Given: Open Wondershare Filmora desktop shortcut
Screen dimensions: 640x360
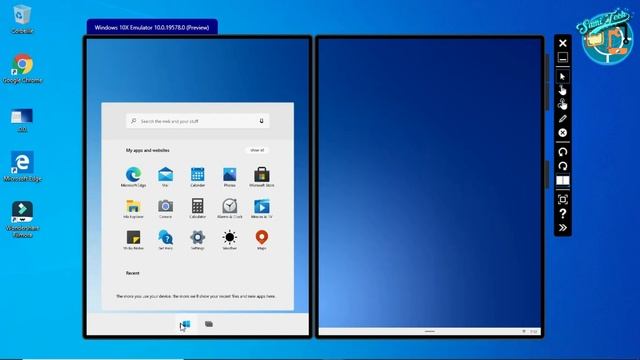Looking at the screenshot, I should coord(22,219).
